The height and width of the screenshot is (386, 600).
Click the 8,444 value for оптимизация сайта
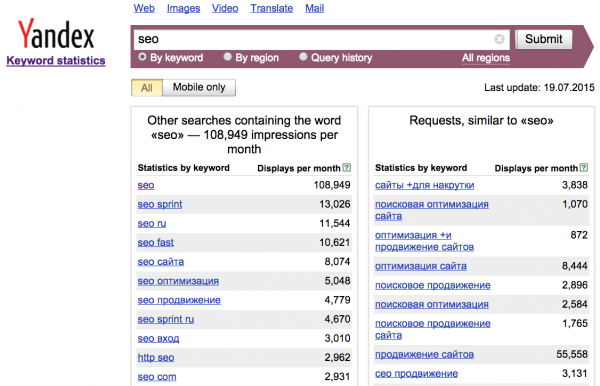574,266
